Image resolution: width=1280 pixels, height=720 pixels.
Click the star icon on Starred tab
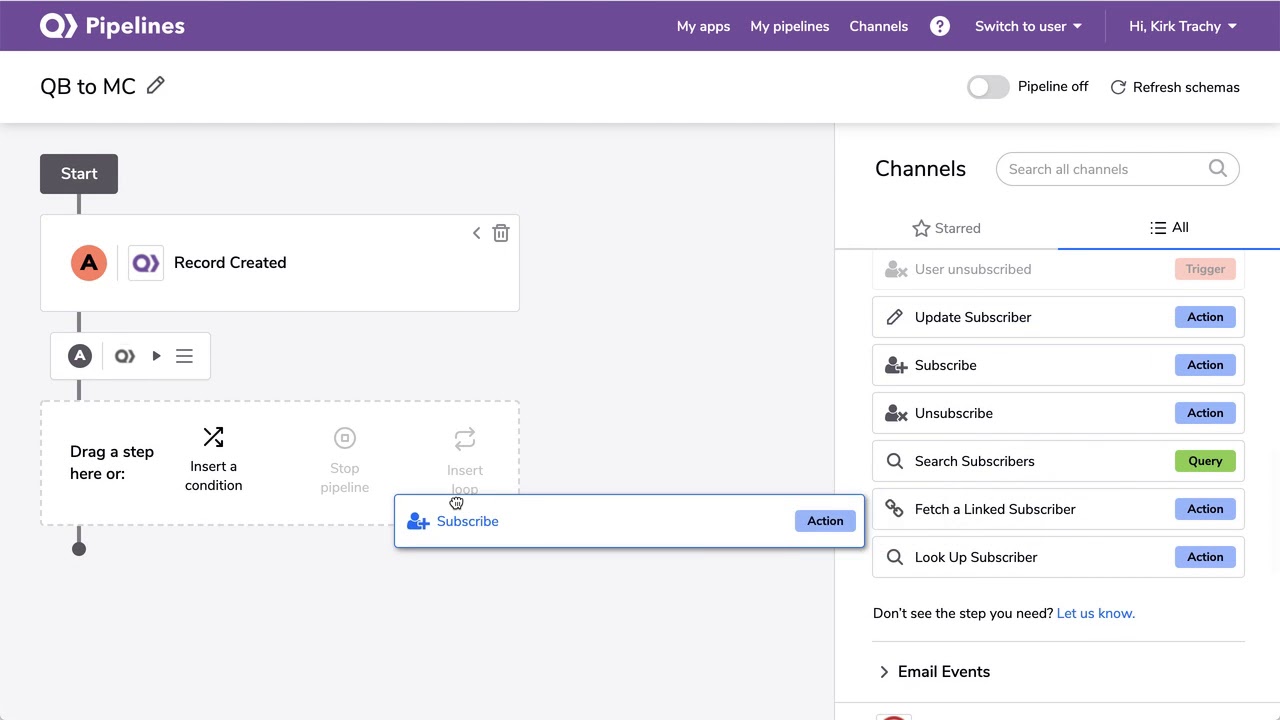point(921,228)
